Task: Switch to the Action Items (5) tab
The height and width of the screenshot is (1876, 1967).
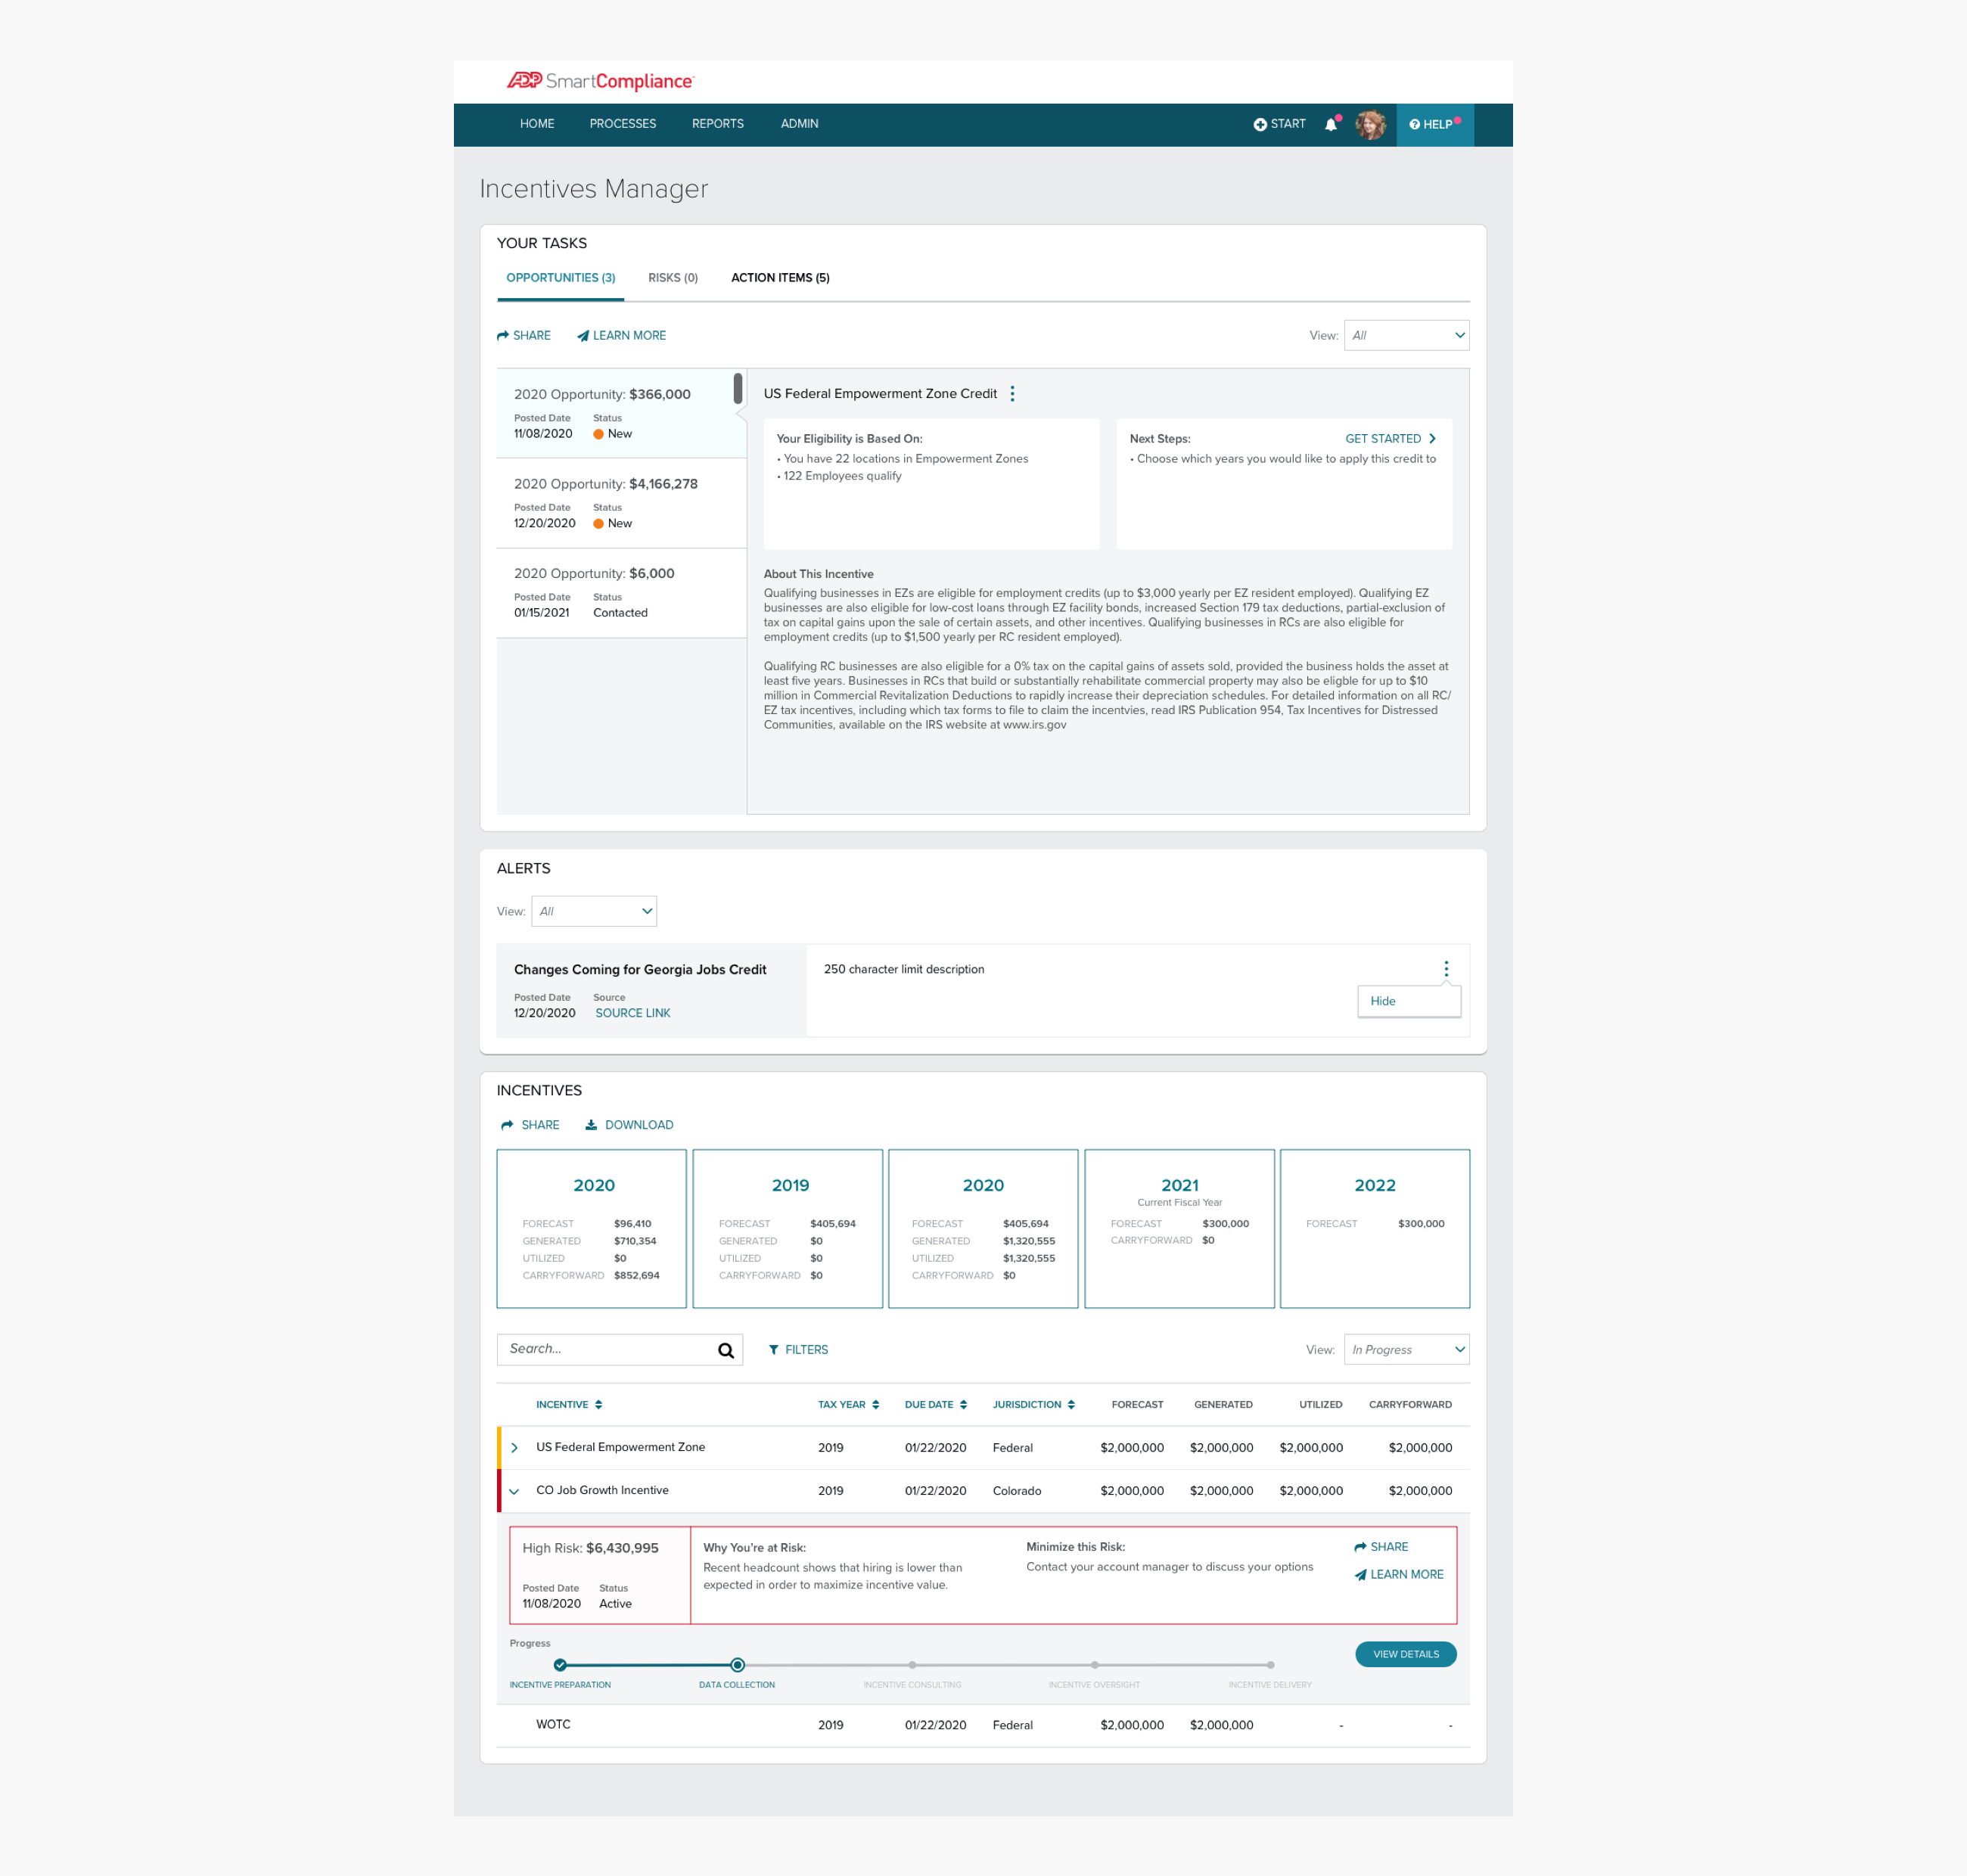Action: pyautogui.click(x=780, y=278)
